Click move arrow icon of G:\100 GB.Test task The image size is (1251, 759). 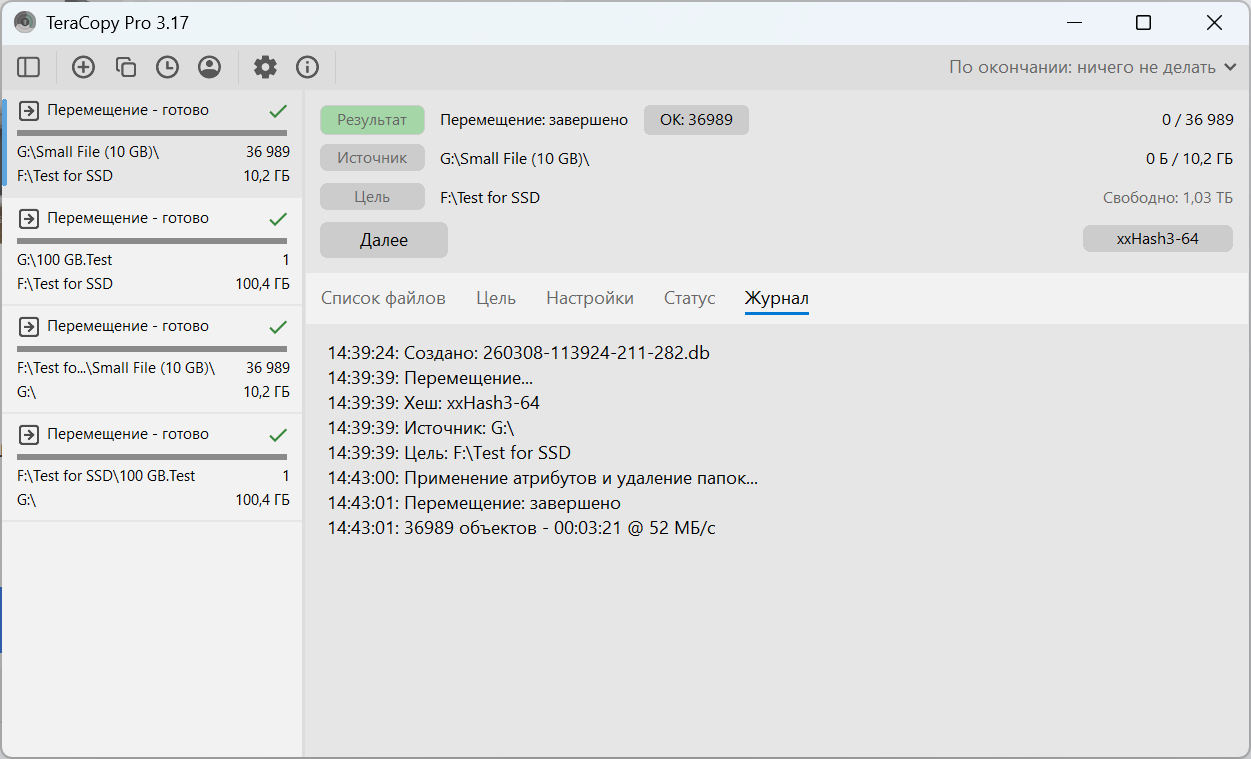point(29,218)
